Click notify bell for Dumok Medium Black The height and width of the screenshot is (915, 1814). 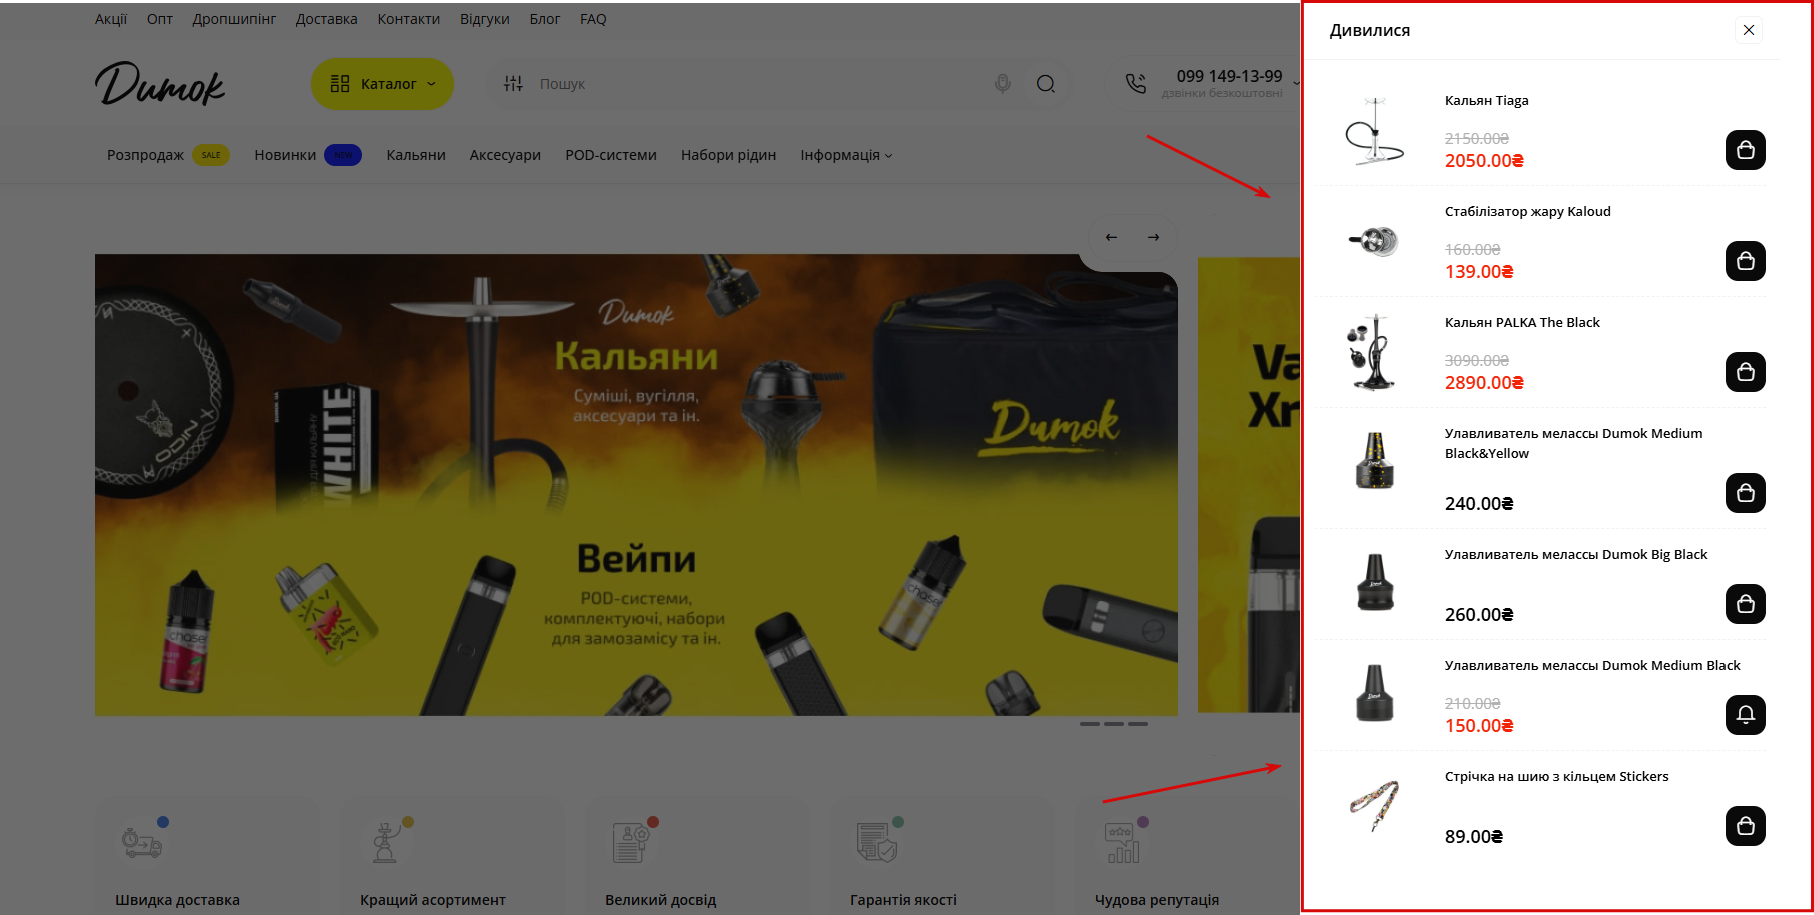[x=1746, y=715]
